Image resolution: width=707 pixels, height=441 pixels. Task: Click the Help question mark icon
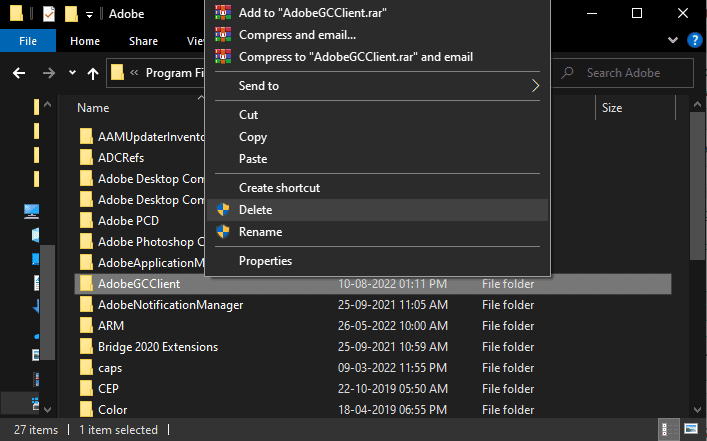694,41
